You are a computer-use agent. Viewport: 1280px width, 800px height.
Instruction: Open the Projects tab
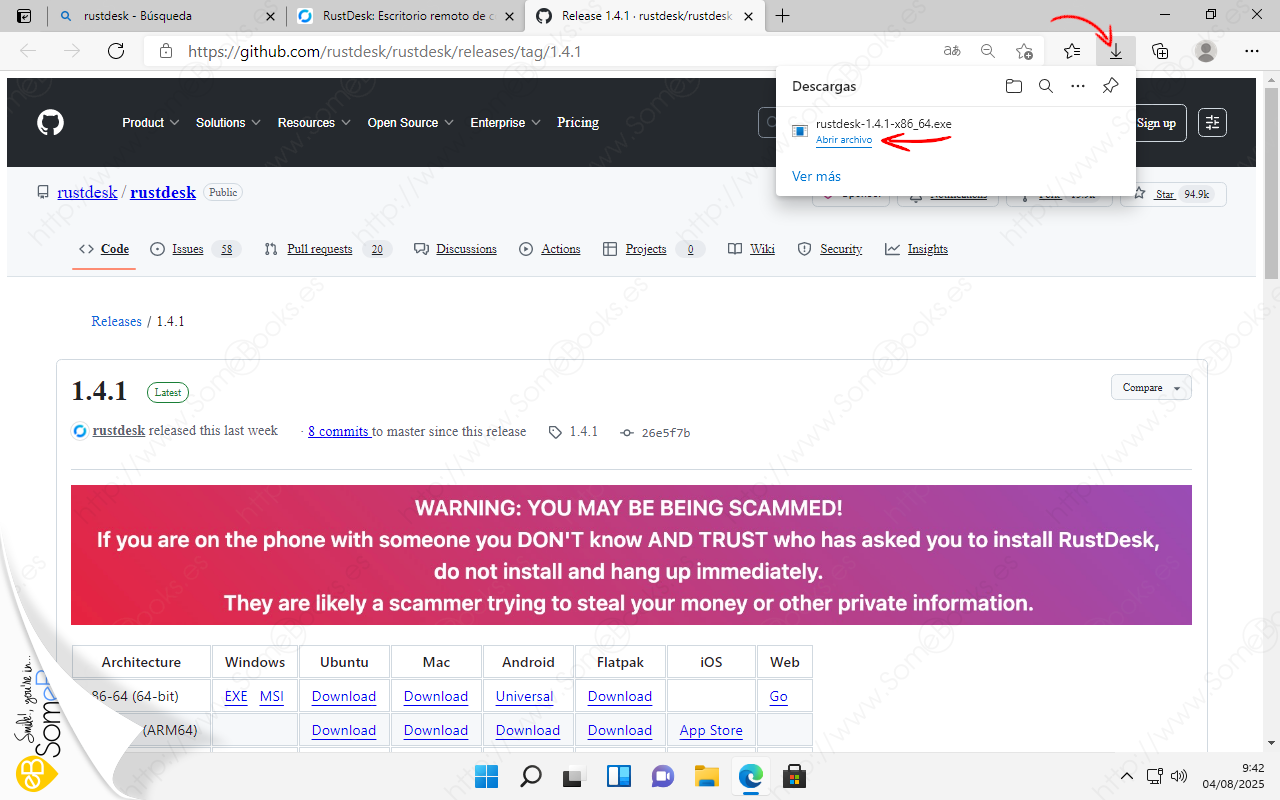pos(654,249)
